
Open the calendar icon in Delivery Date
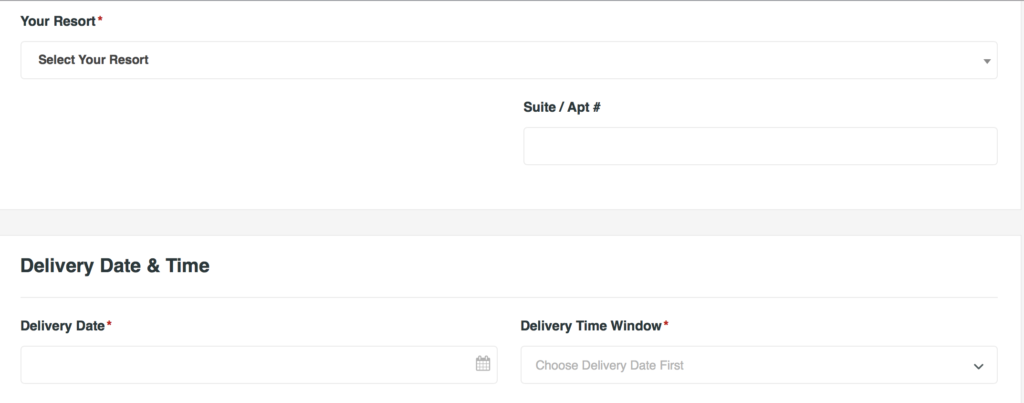pyautogui.click(x=483, y=364)
